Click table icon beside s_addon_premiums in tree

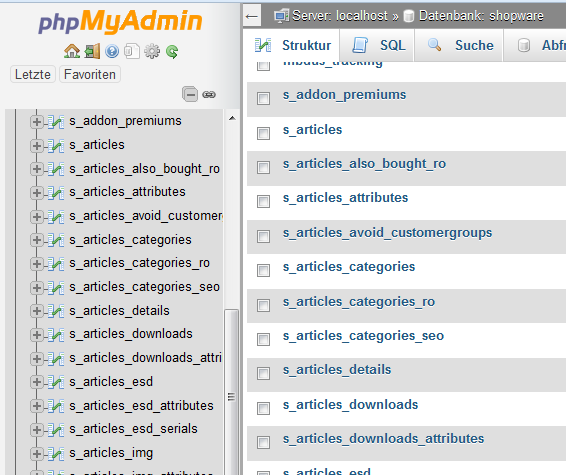pyautogui.click(x=56, y=122)
